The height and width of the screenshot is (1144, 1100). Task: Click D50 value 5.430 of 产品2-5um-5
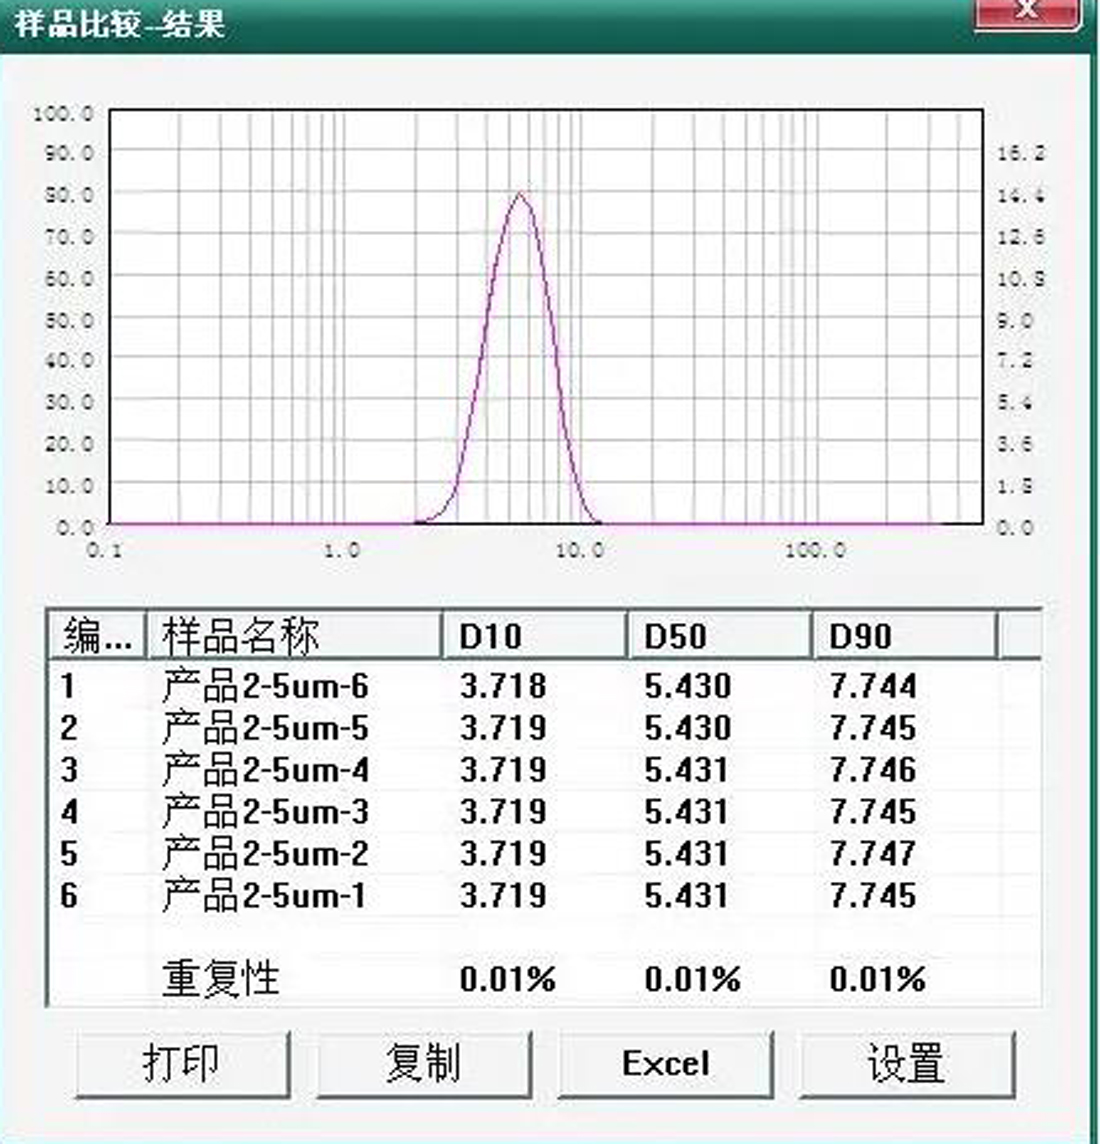(x=688, y=728)
